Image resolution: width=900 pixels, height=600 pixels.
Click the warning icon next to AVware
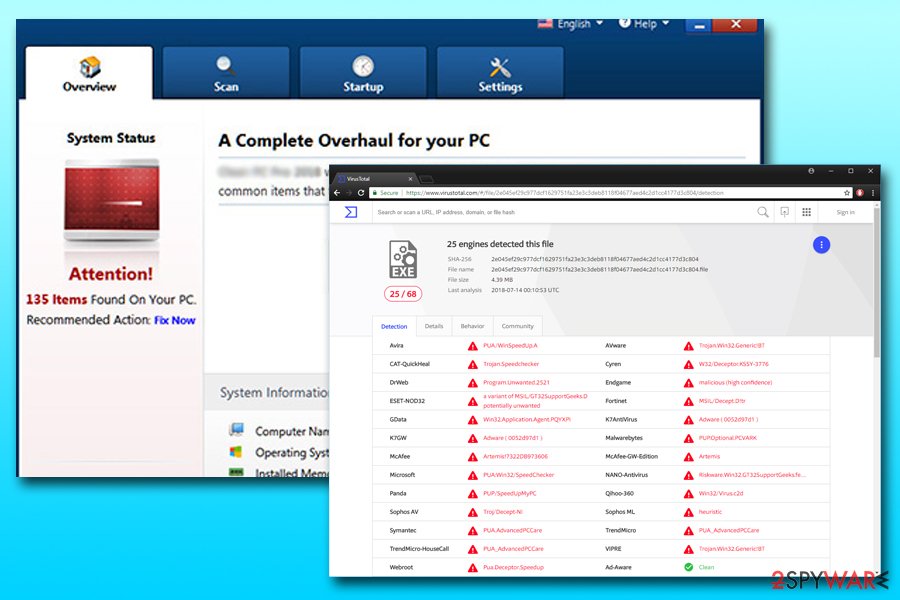tap(688, 346)
